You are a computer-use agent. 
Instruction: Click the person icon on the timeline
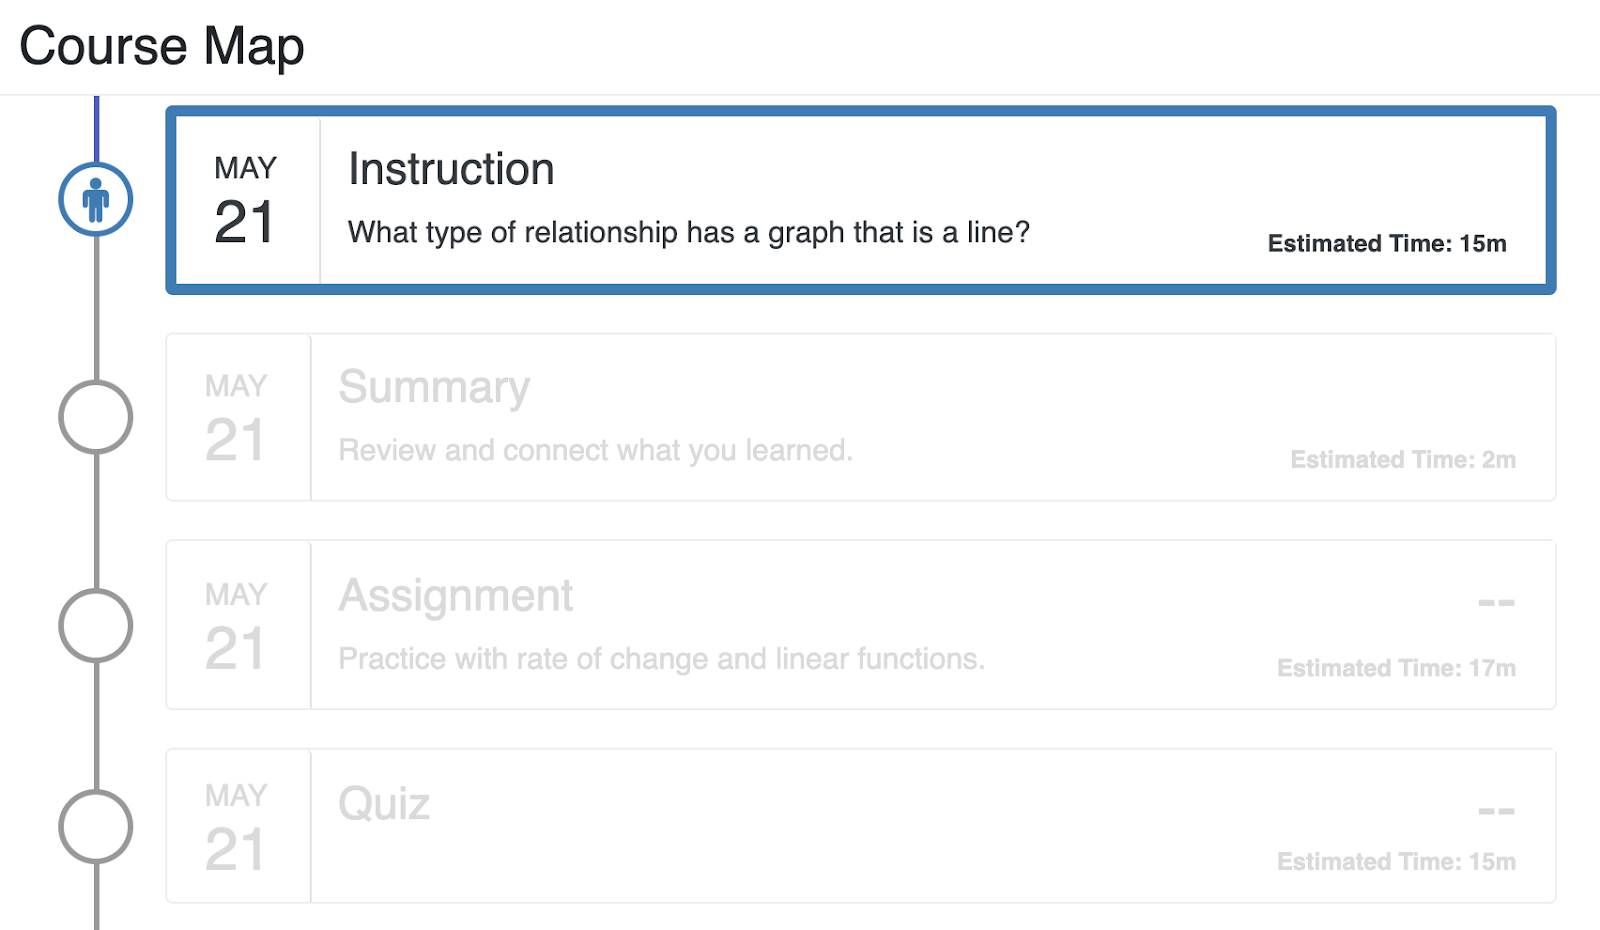(96, 200)
